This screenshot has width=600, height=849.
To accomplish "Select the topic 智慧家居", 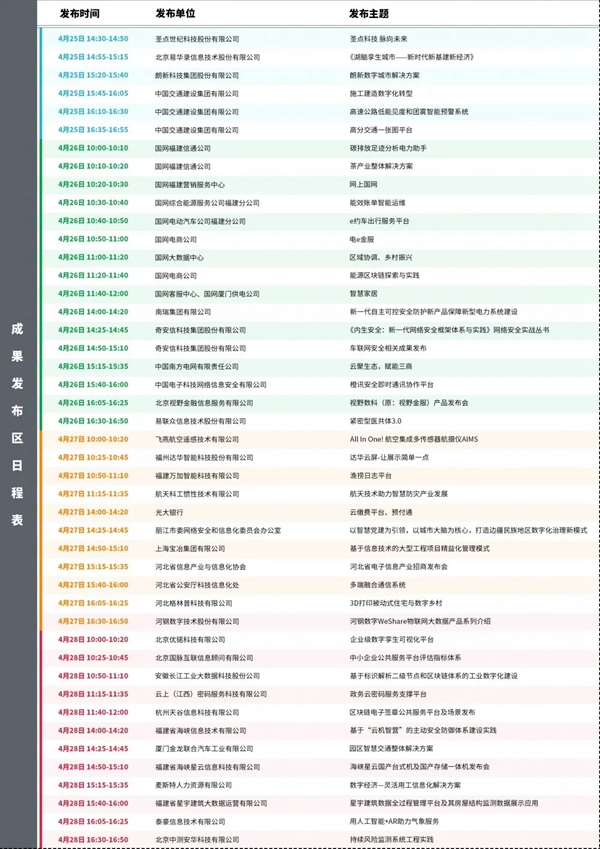I will [x=365, y=294].
